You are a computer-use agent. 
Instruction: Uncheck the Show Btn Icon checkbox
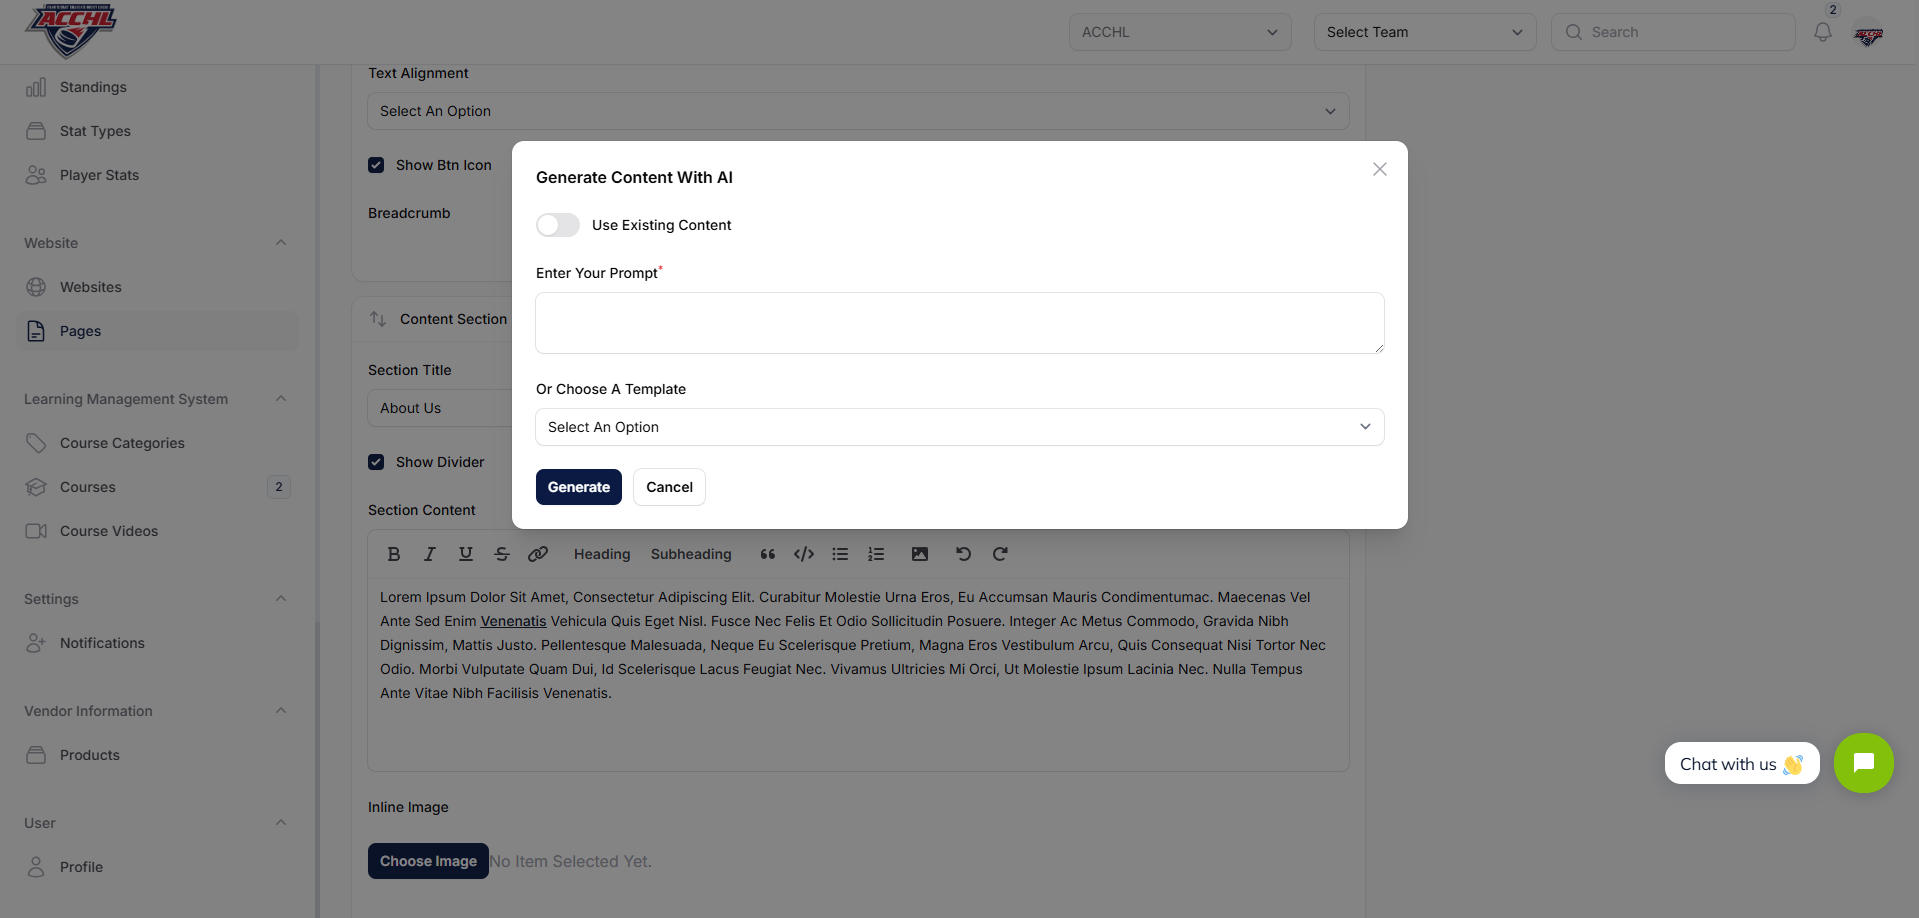click(x=376, y=165)
